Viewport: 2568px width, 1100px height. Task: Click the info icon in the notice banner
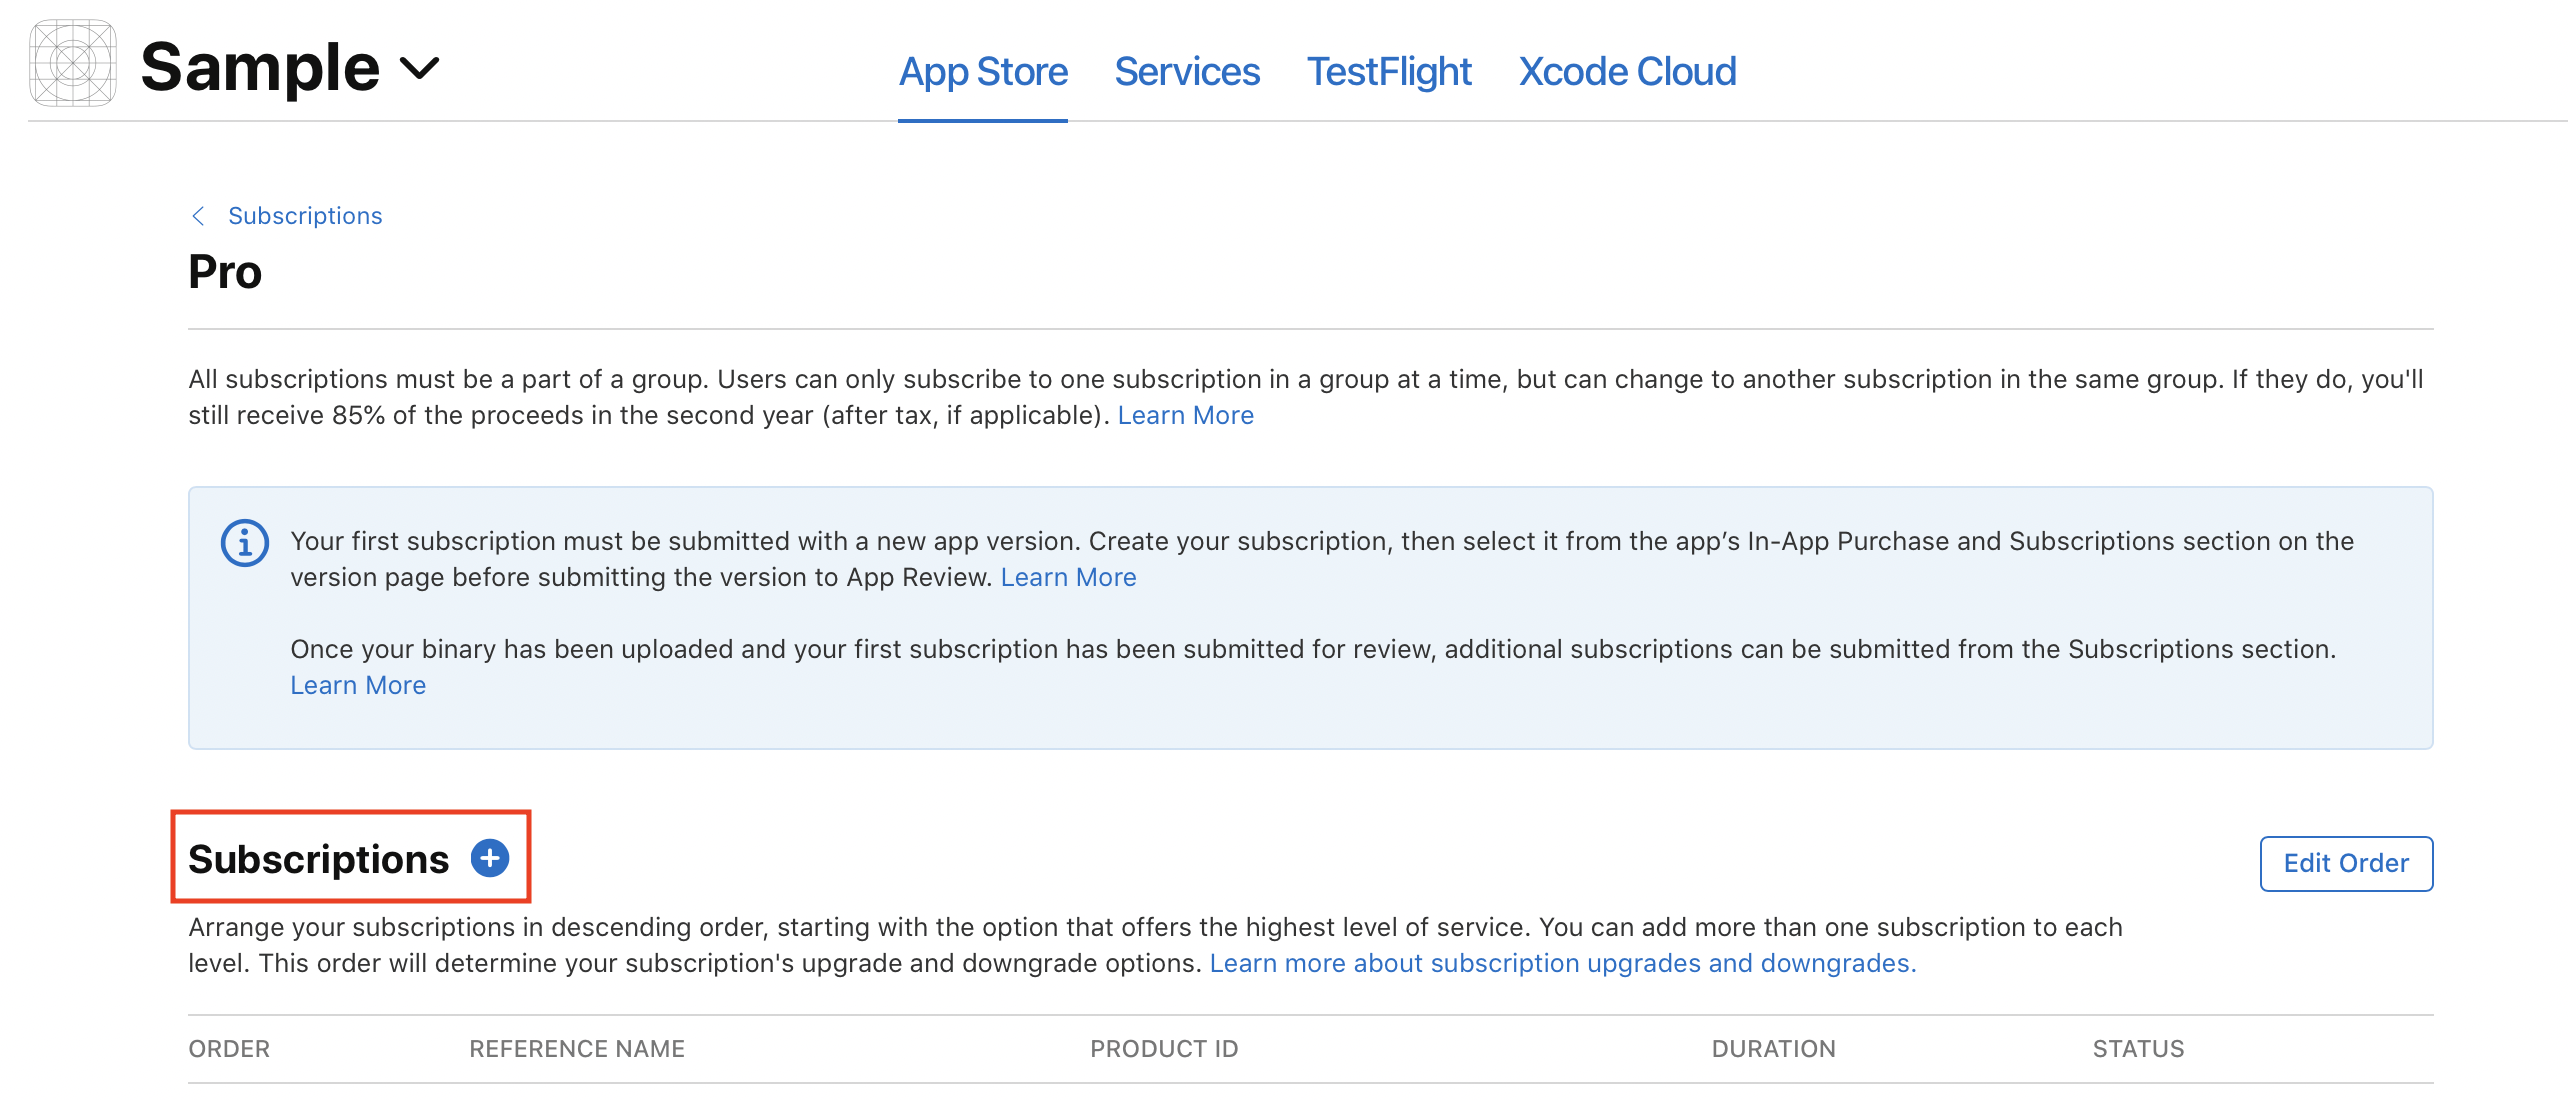[245, 543]
